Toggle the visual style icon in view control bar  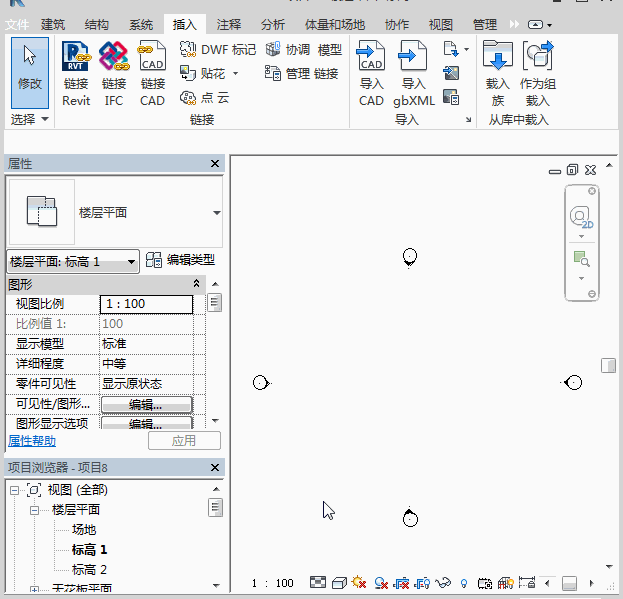coord(339,583)
